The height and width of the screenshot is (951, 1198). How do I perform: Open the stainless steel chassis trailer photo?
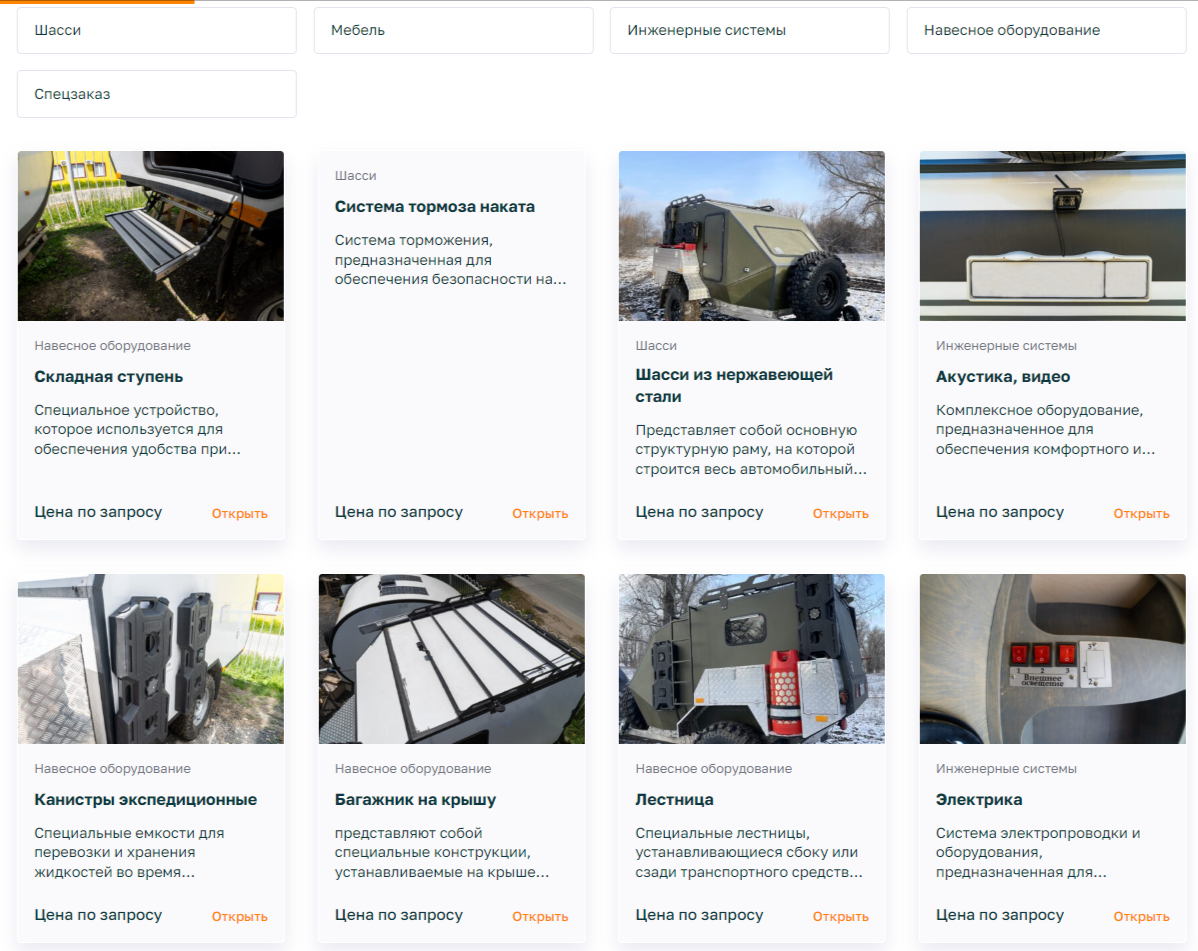pos(751,236)
